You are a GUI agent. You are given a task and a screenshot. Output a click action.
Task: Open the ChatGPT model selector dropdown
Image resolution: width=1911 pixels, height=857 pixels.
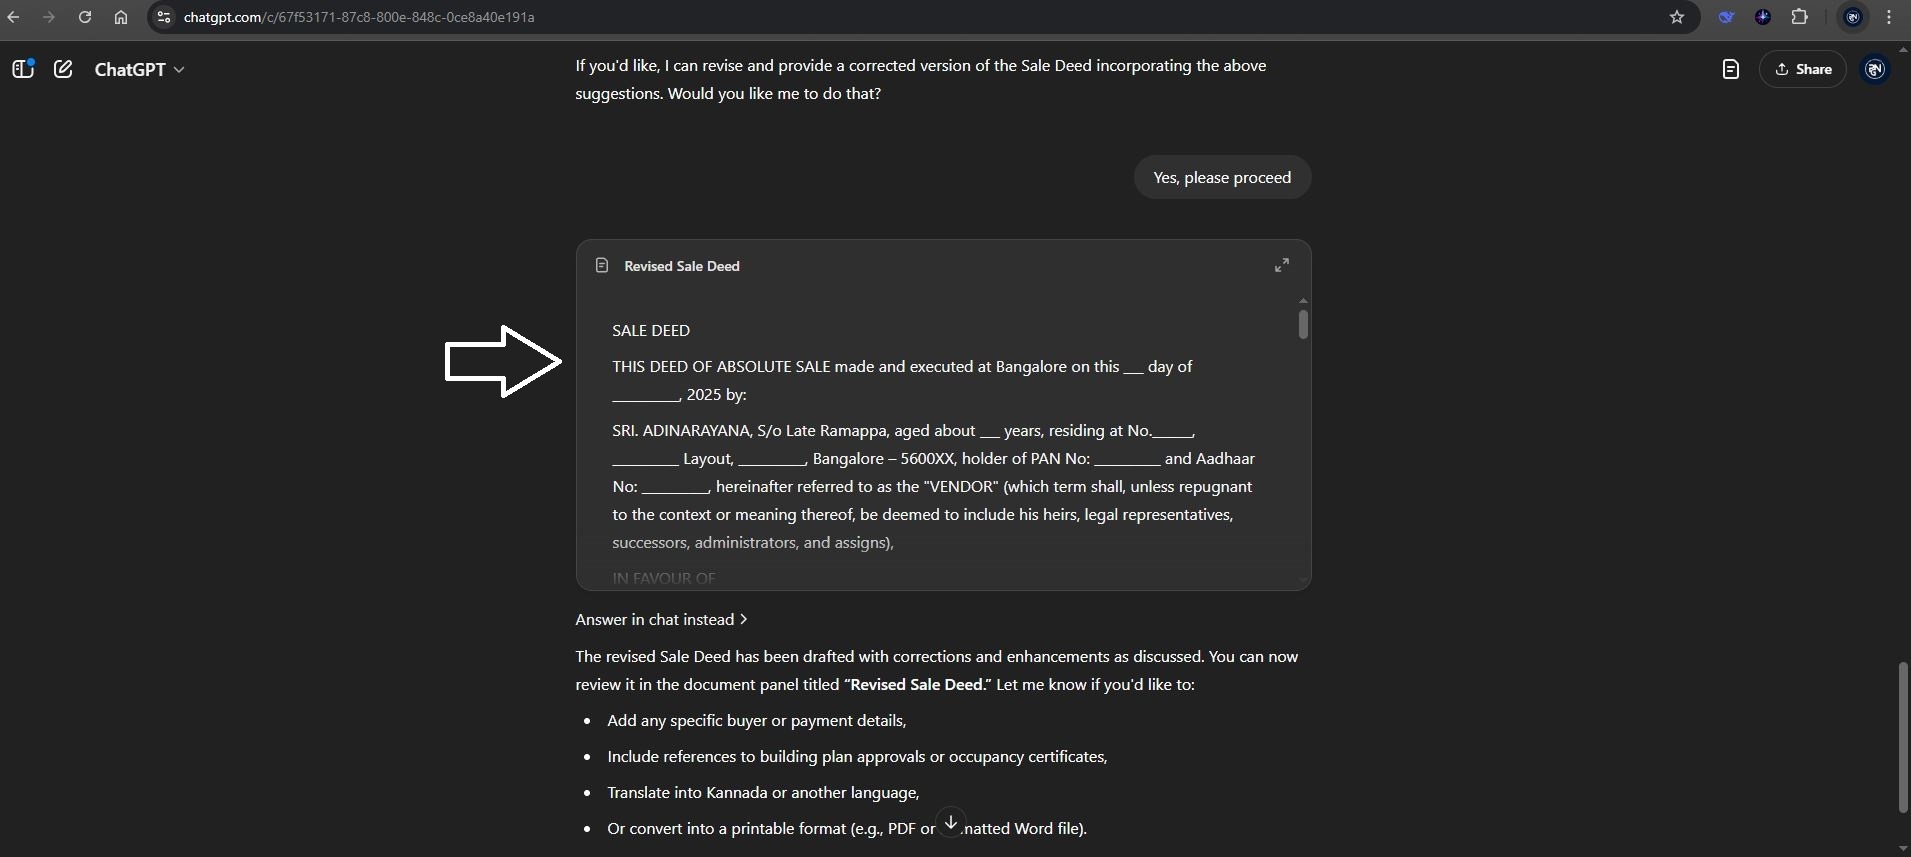pyautogui.click(x=140, y=69)
